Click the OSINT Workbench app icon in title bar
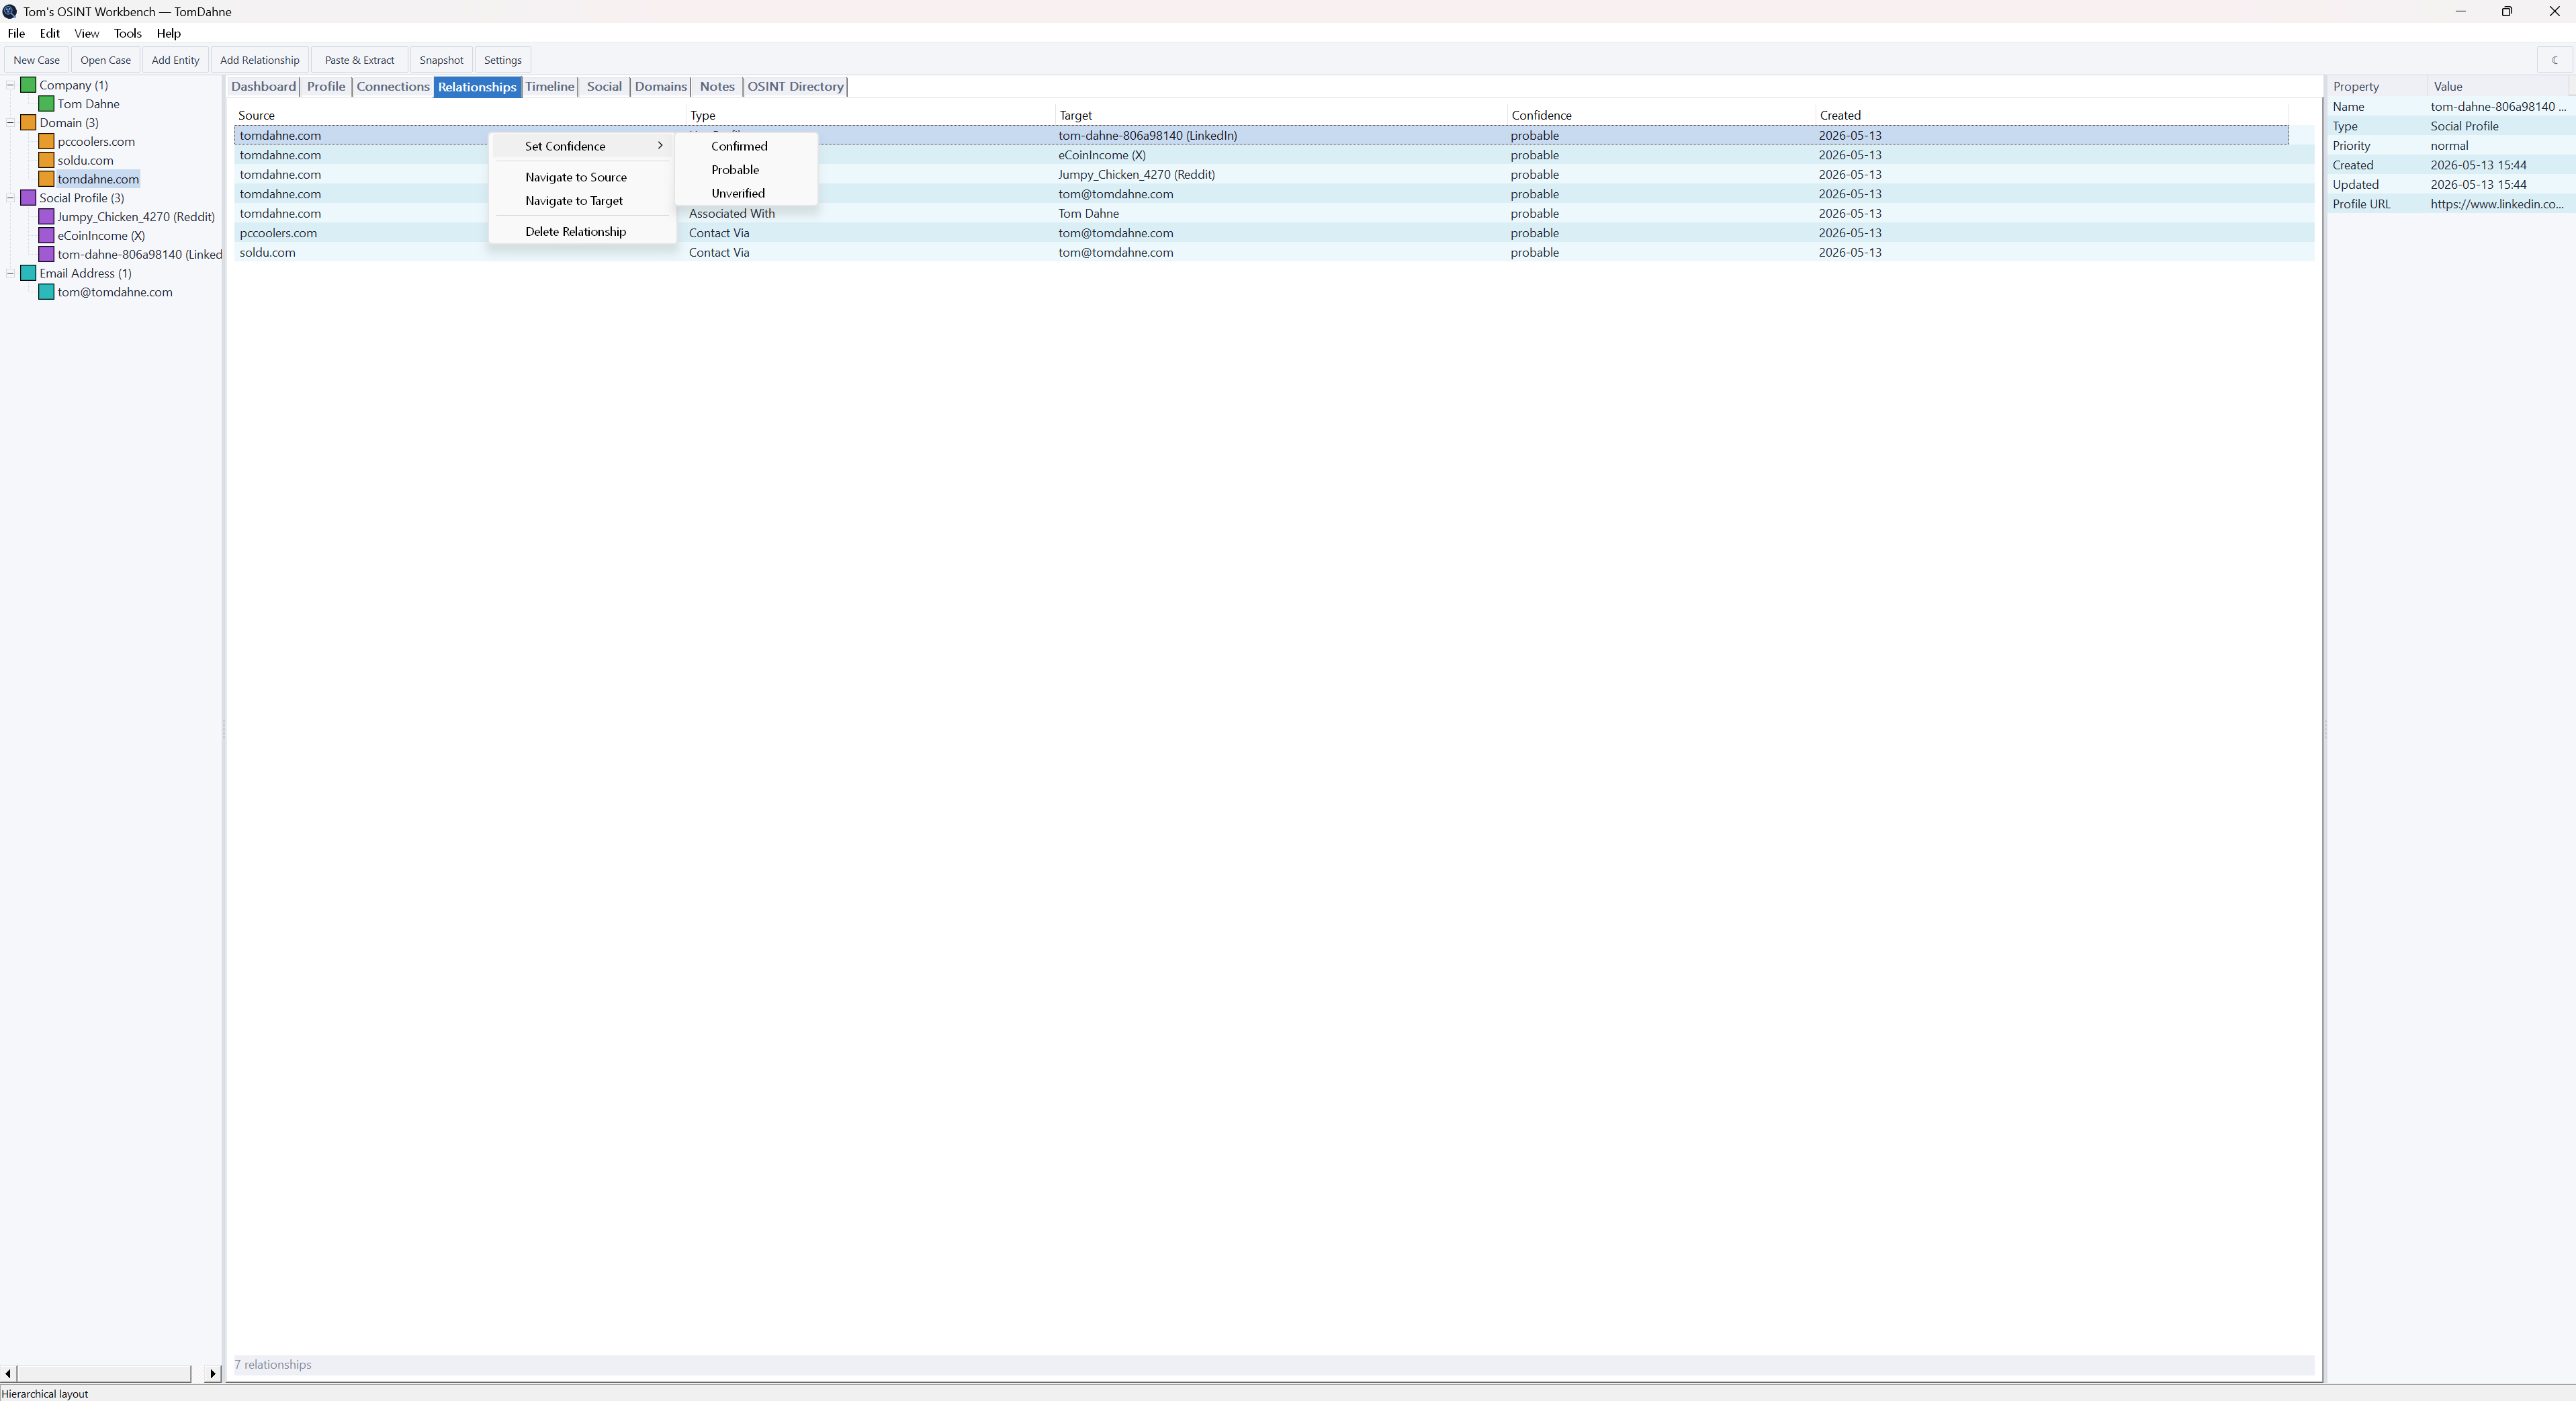The width and height of the screenshot is (2576, 1401). click(10, 11)
